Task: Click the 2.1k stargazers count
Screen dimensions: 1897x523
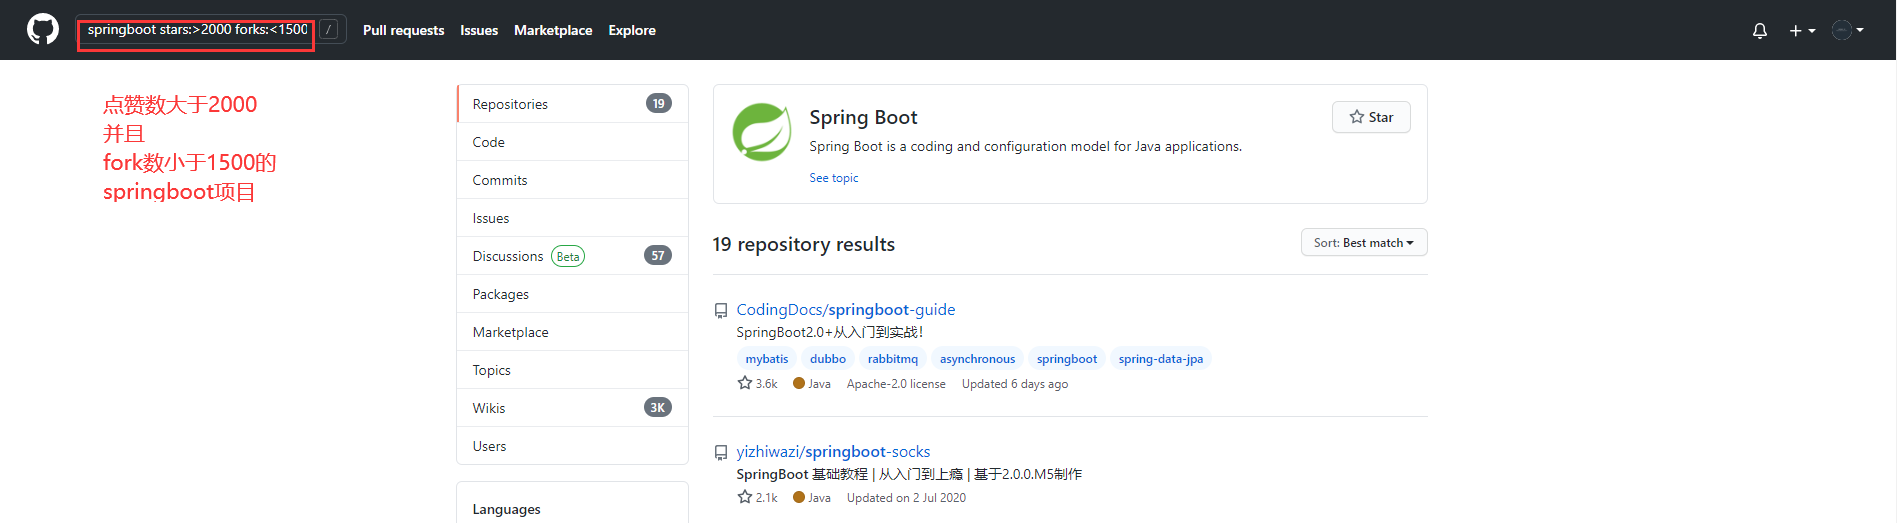Action: [x=757, y=498]
